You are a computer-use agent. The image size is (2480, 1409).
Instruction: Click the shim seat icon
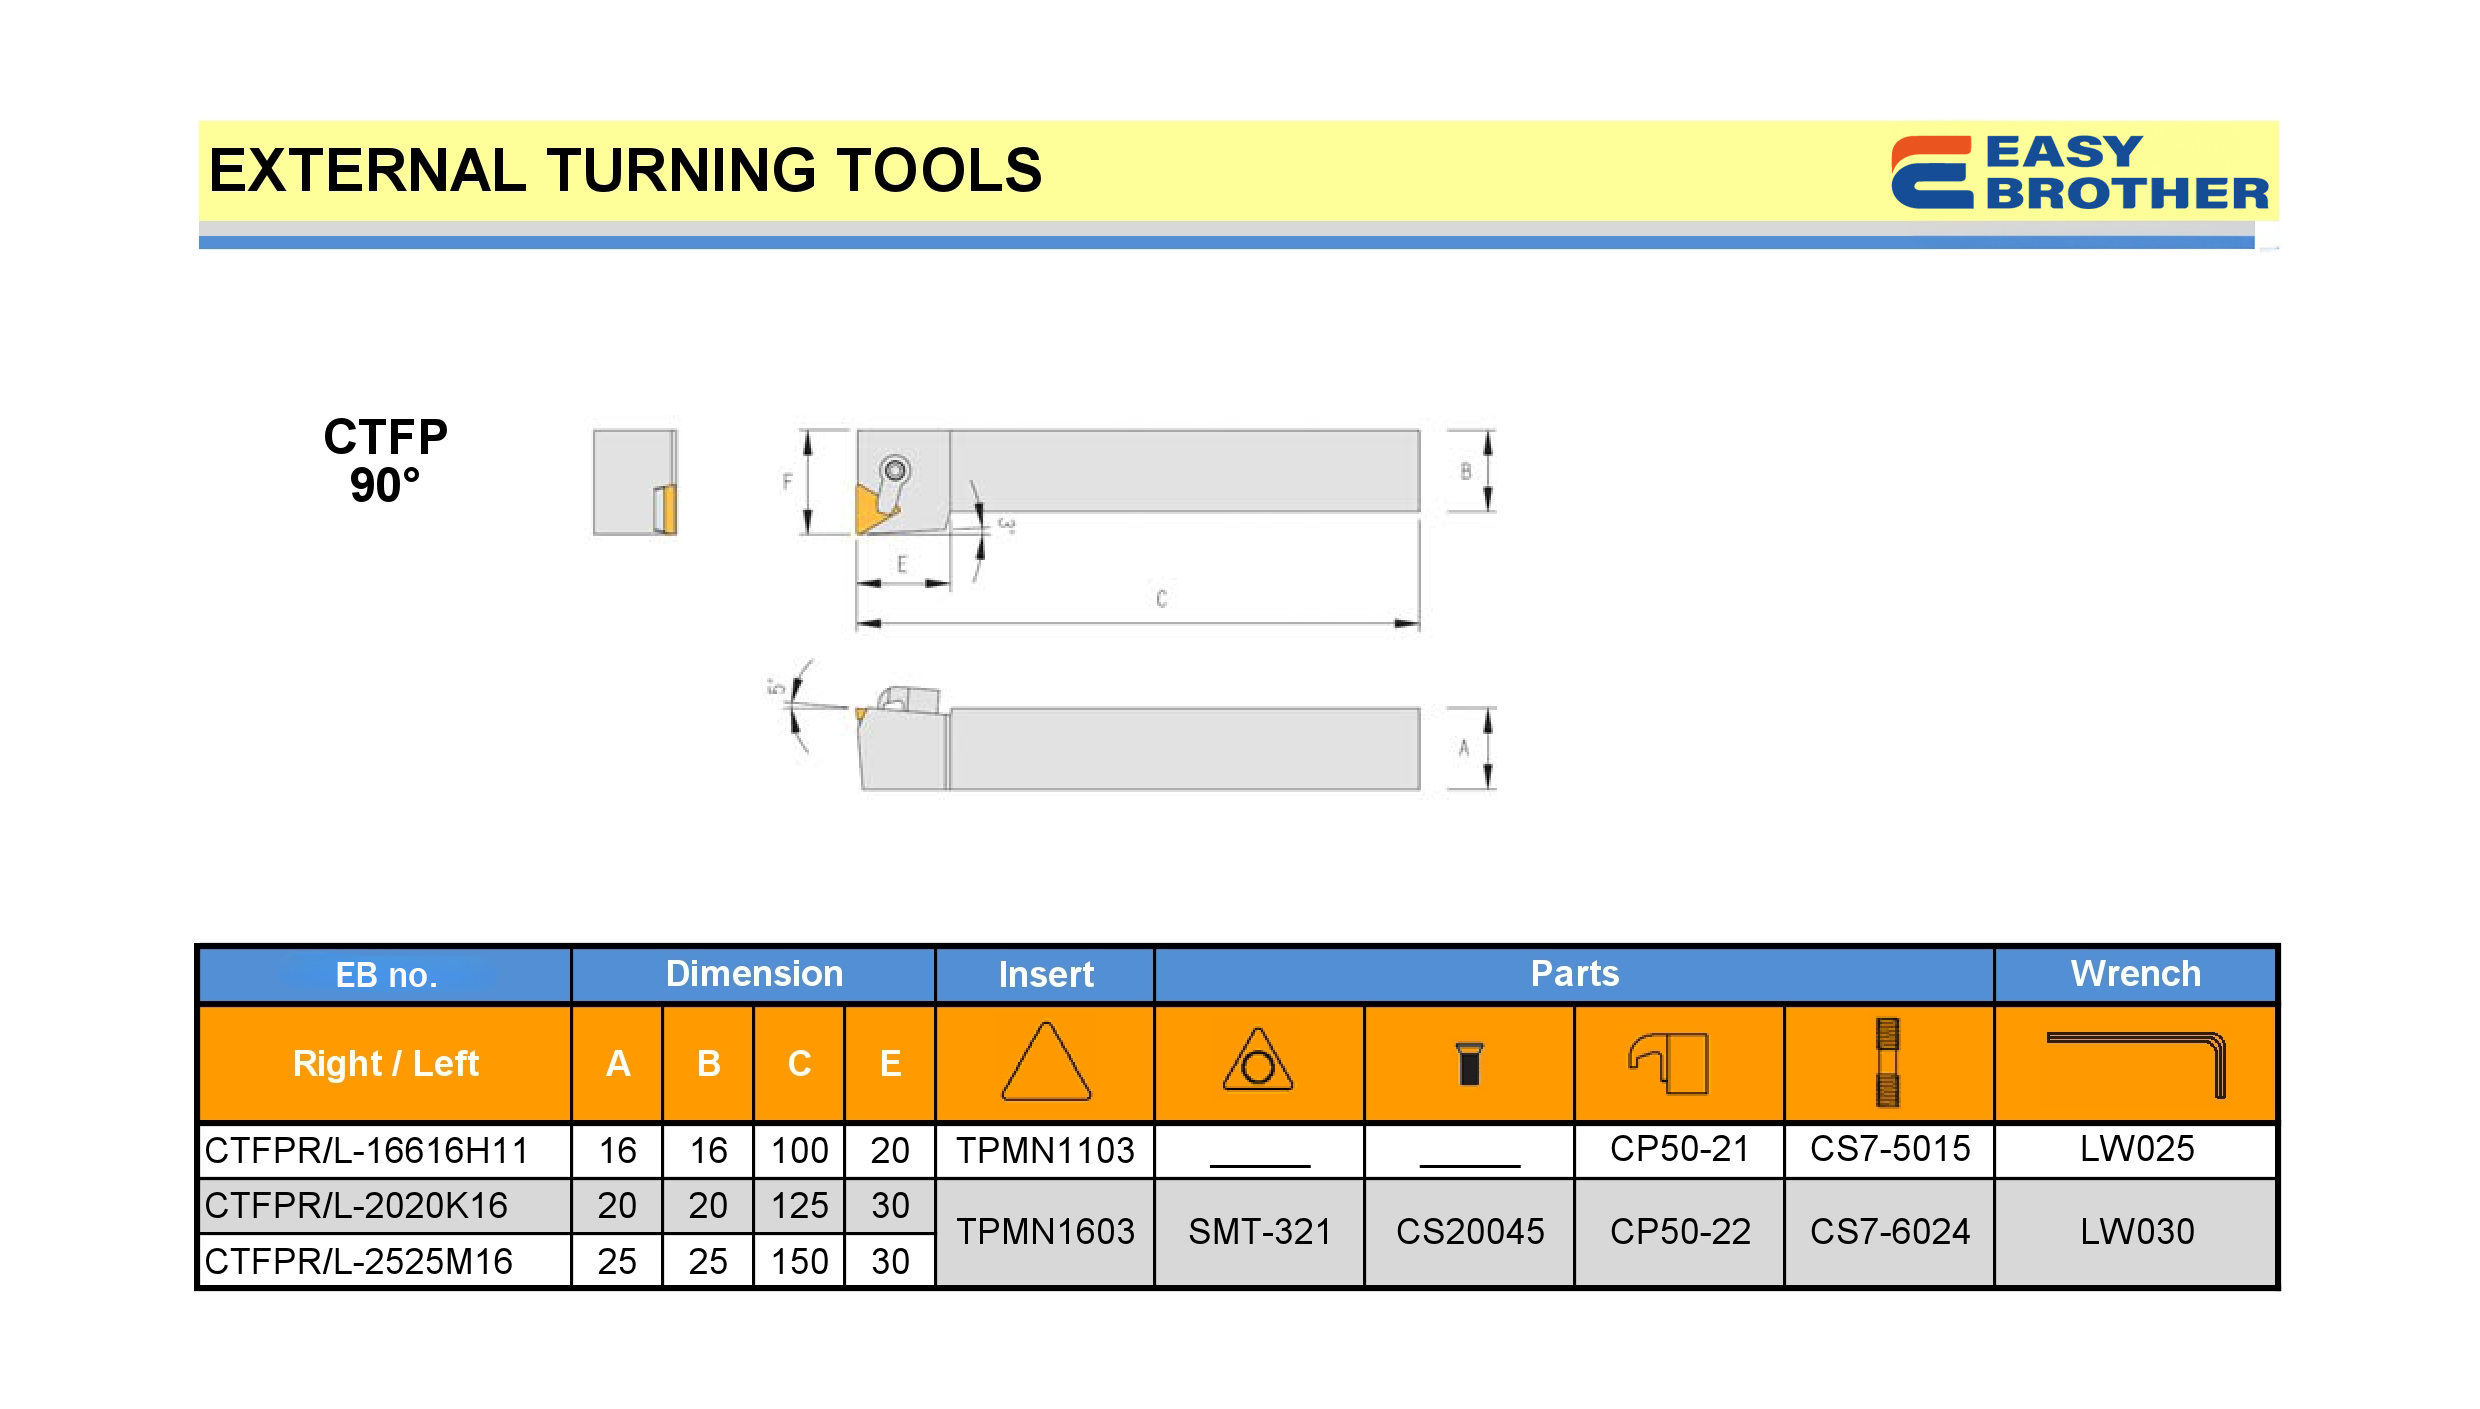1257,1062
